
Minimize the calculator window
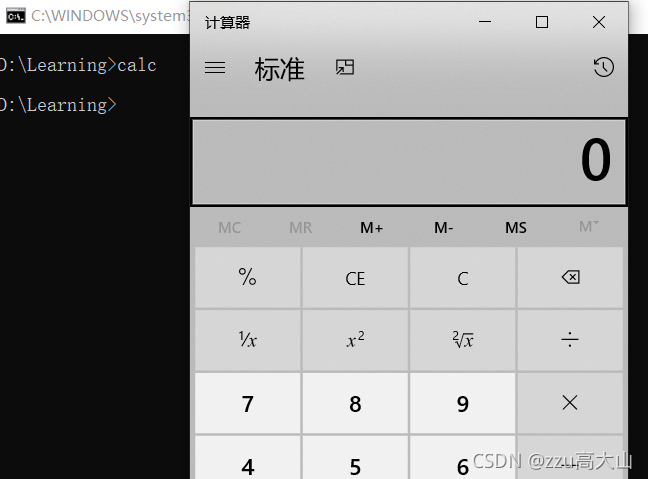tap(485, 22)
